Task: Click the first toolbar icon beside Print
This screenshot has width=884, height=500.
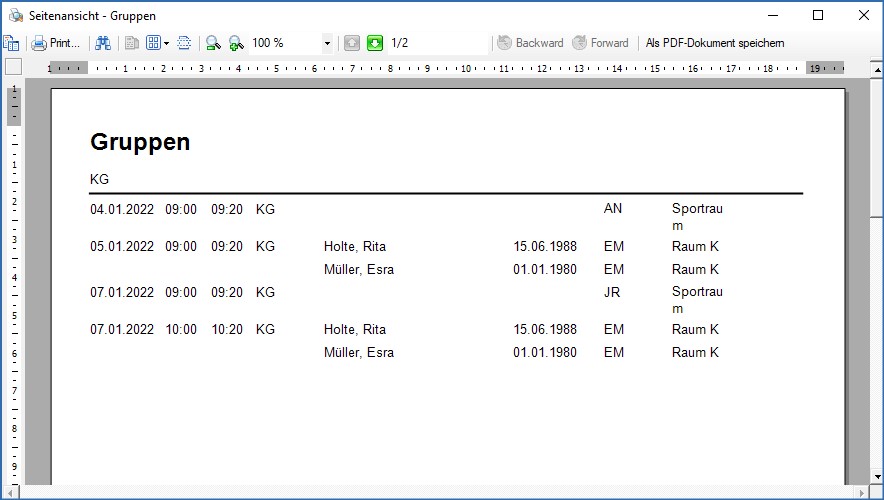Action: pos(11,43)
